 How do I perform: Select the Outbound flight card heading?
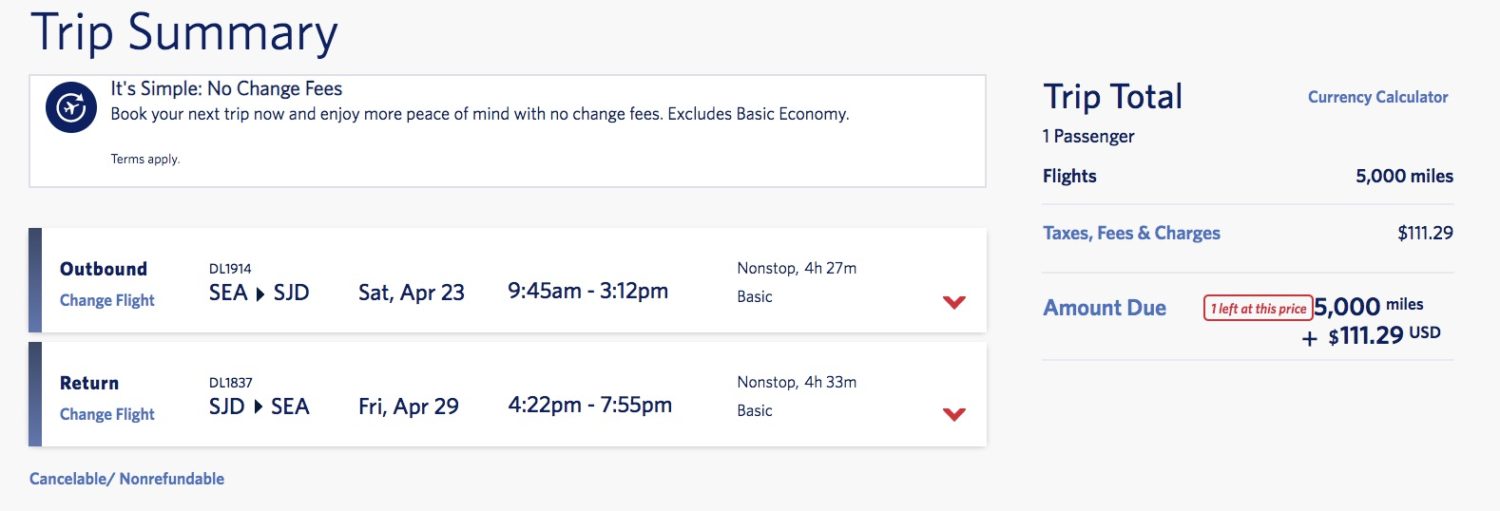[x=103, y=269]
